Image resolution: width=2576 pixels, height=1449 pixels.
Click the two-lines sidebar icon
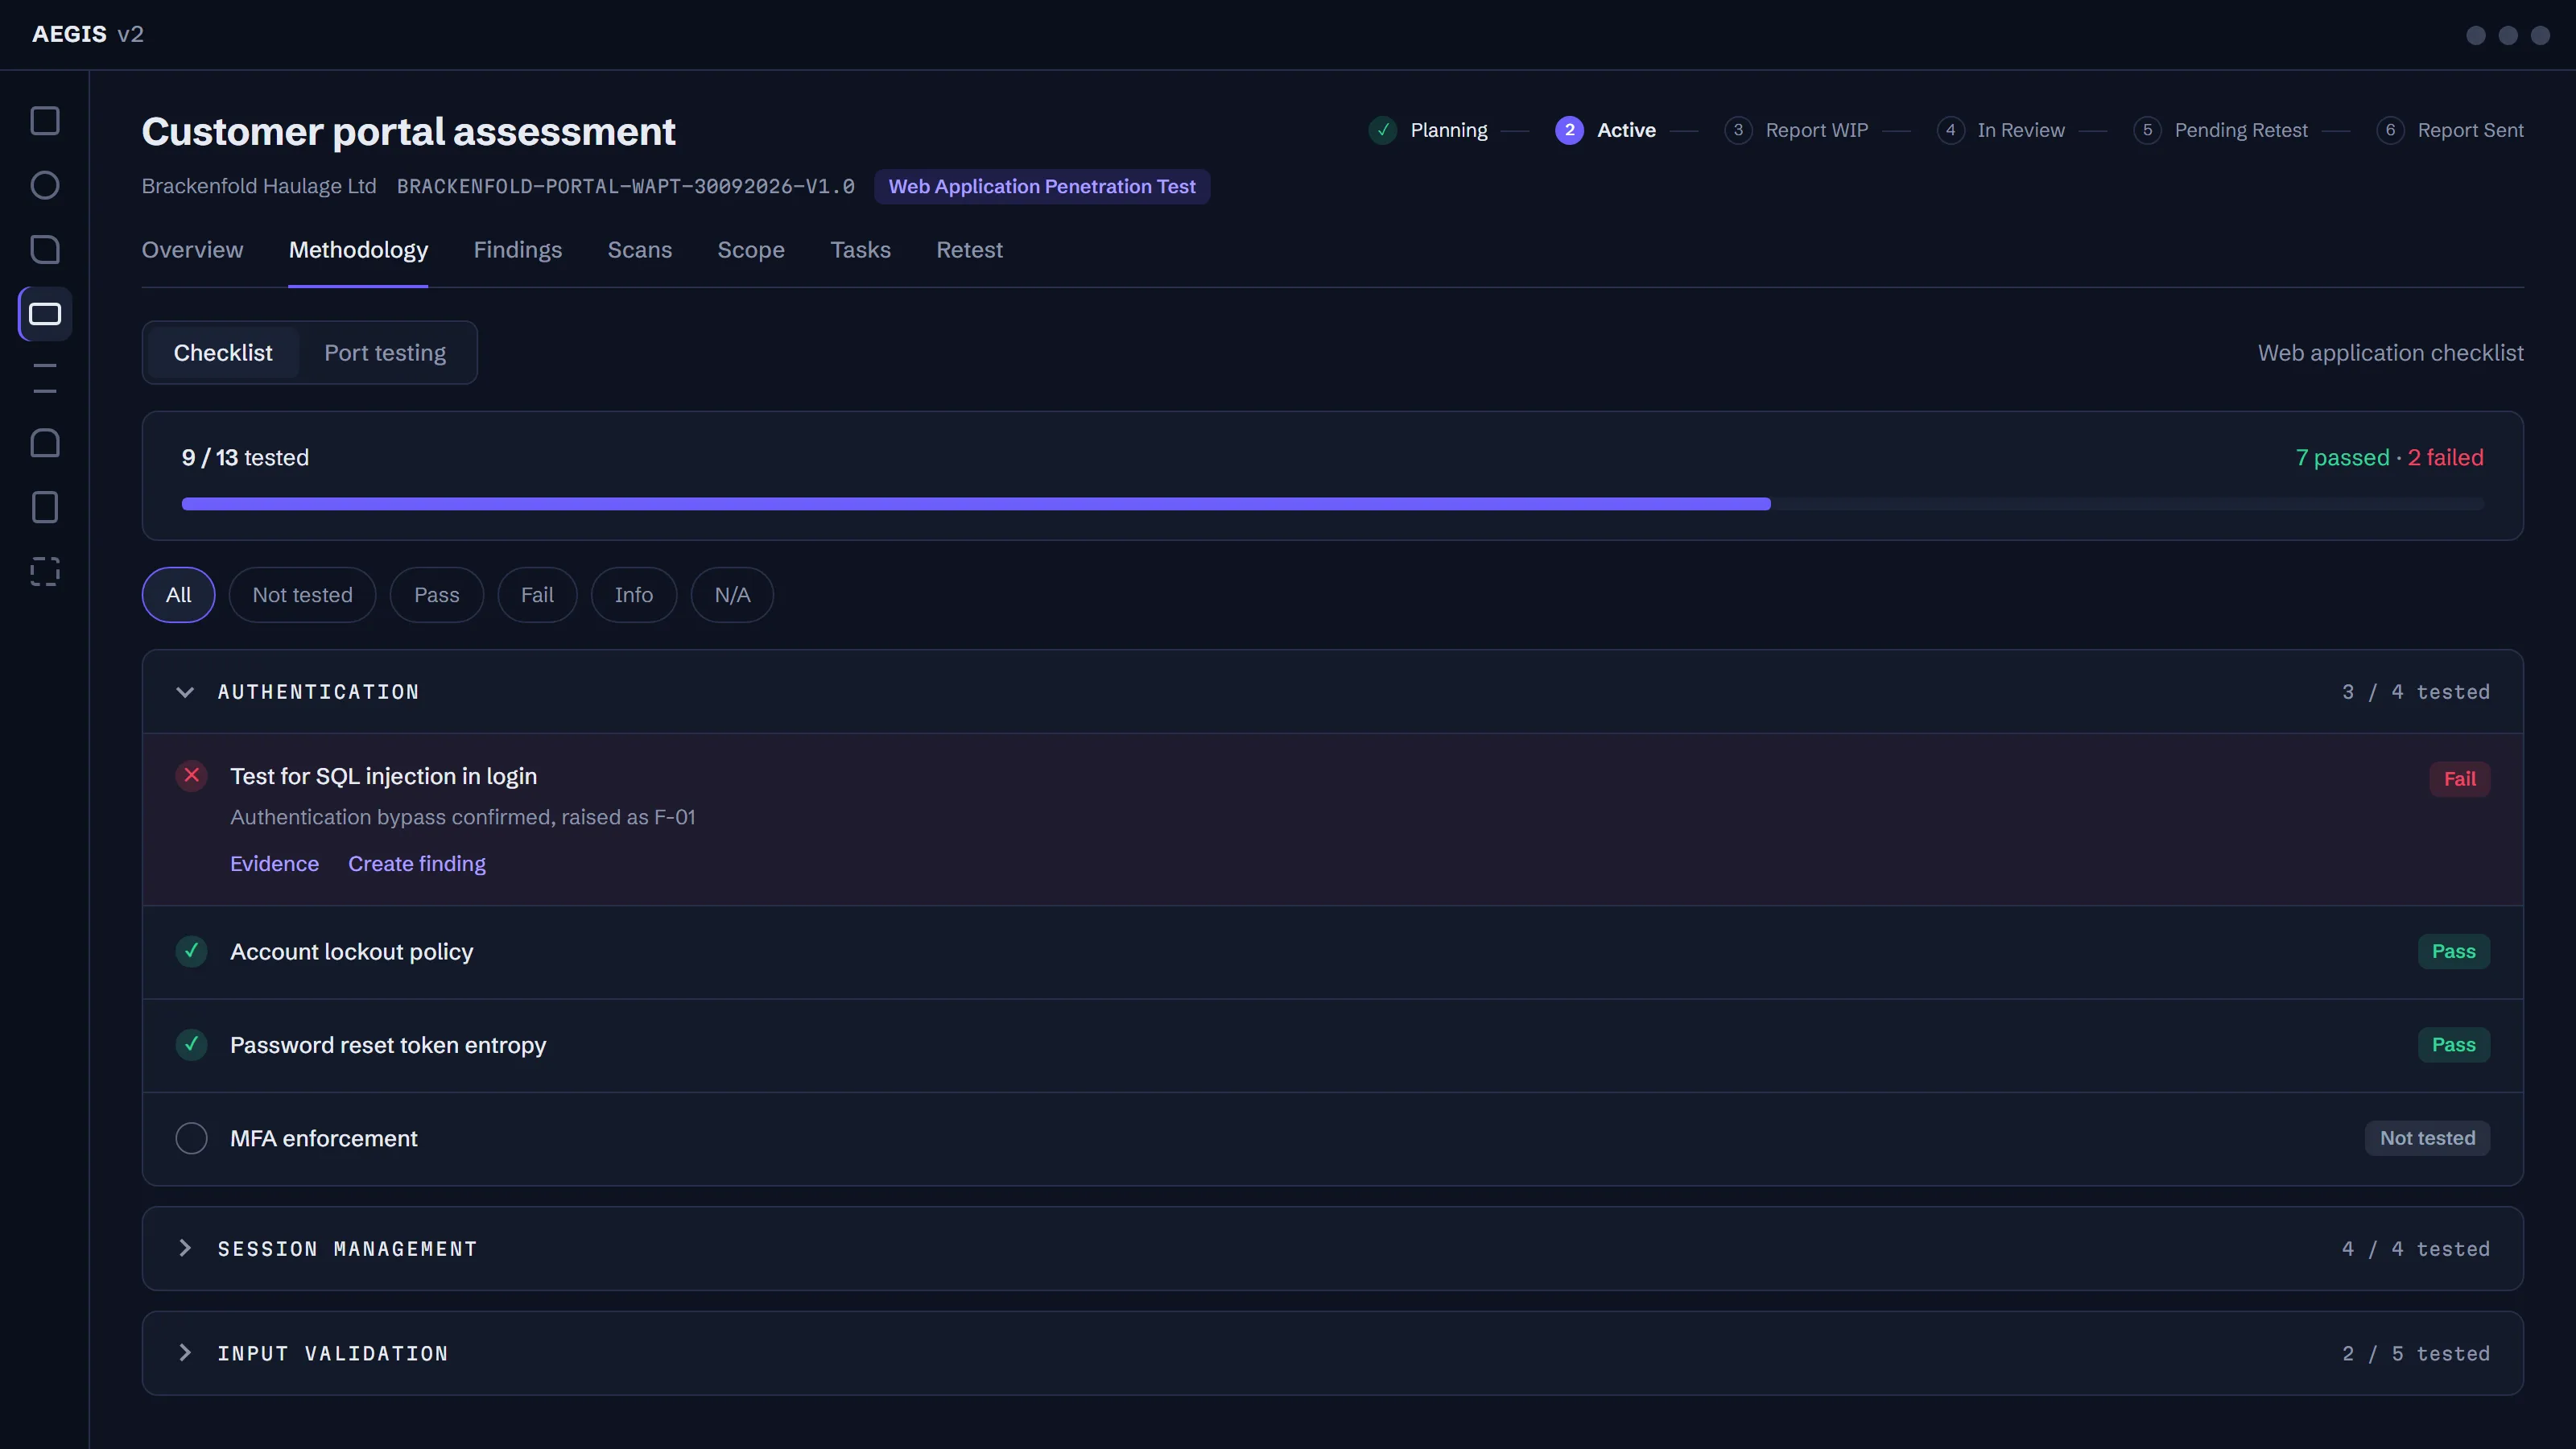pos(45,378)
